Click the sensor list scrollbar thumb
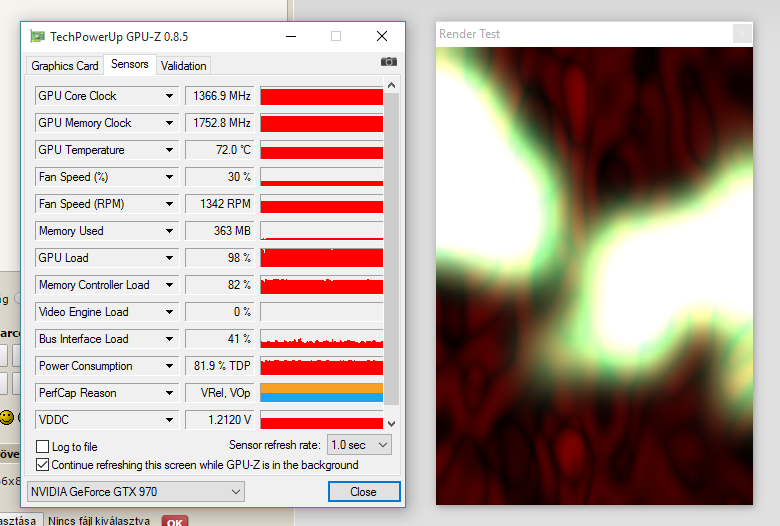780x526 pixels. pos(391,249)
